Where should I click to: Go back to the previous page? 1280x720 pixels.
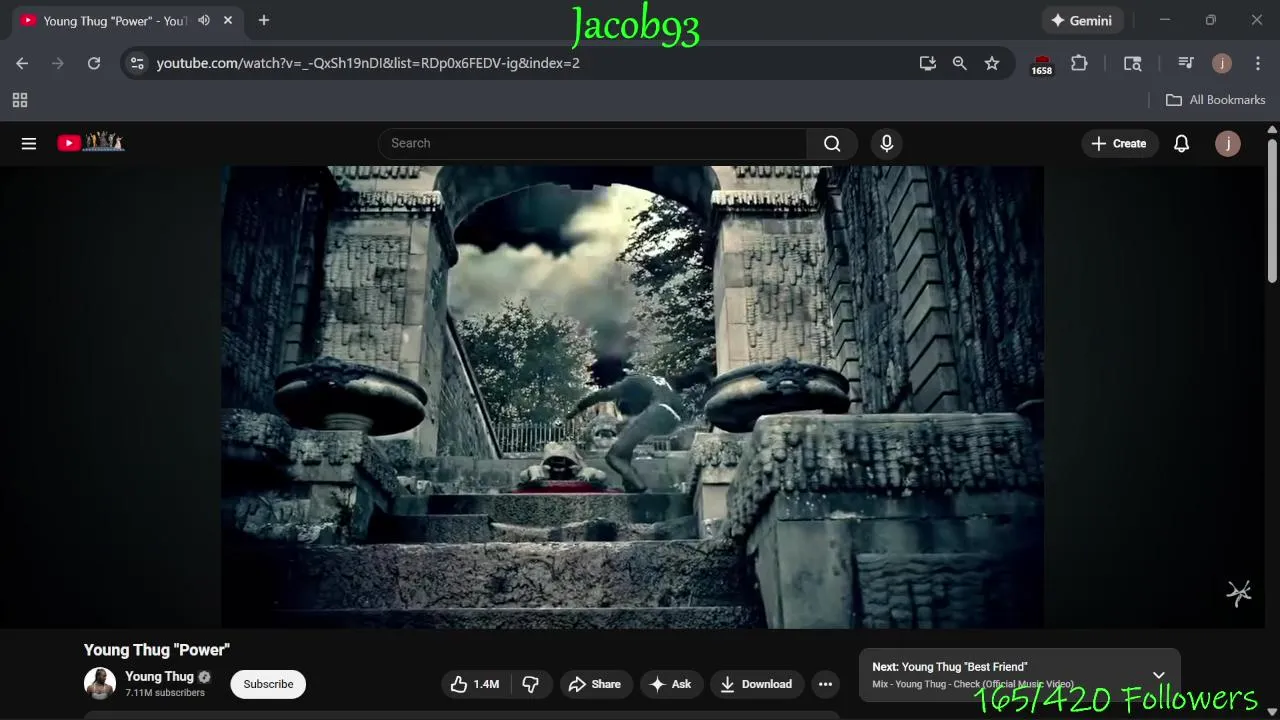click(22, 63)
